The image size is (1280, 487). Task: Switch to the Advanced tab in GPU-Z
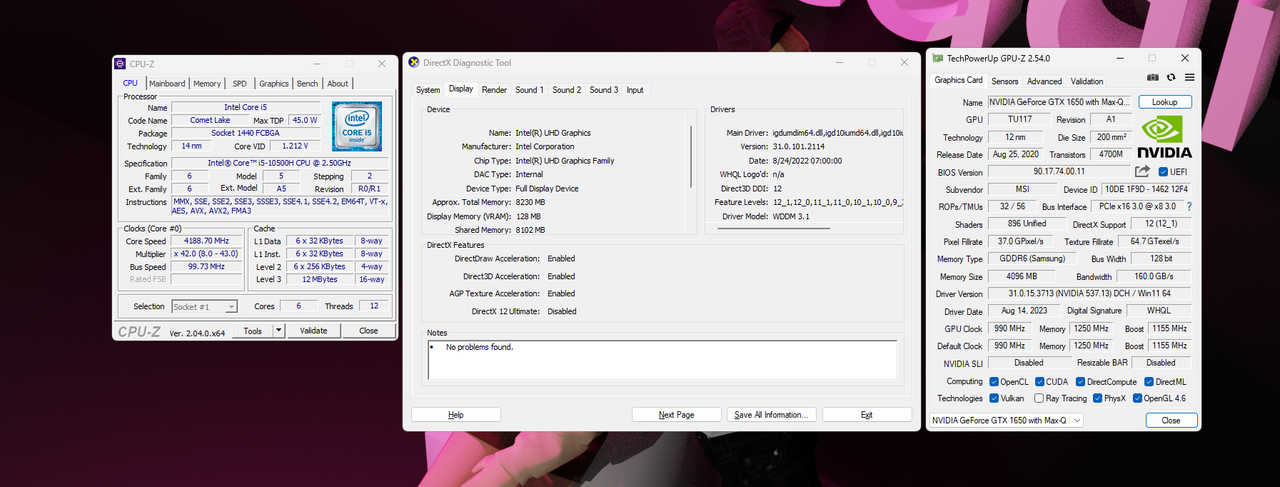point(1044,81)
